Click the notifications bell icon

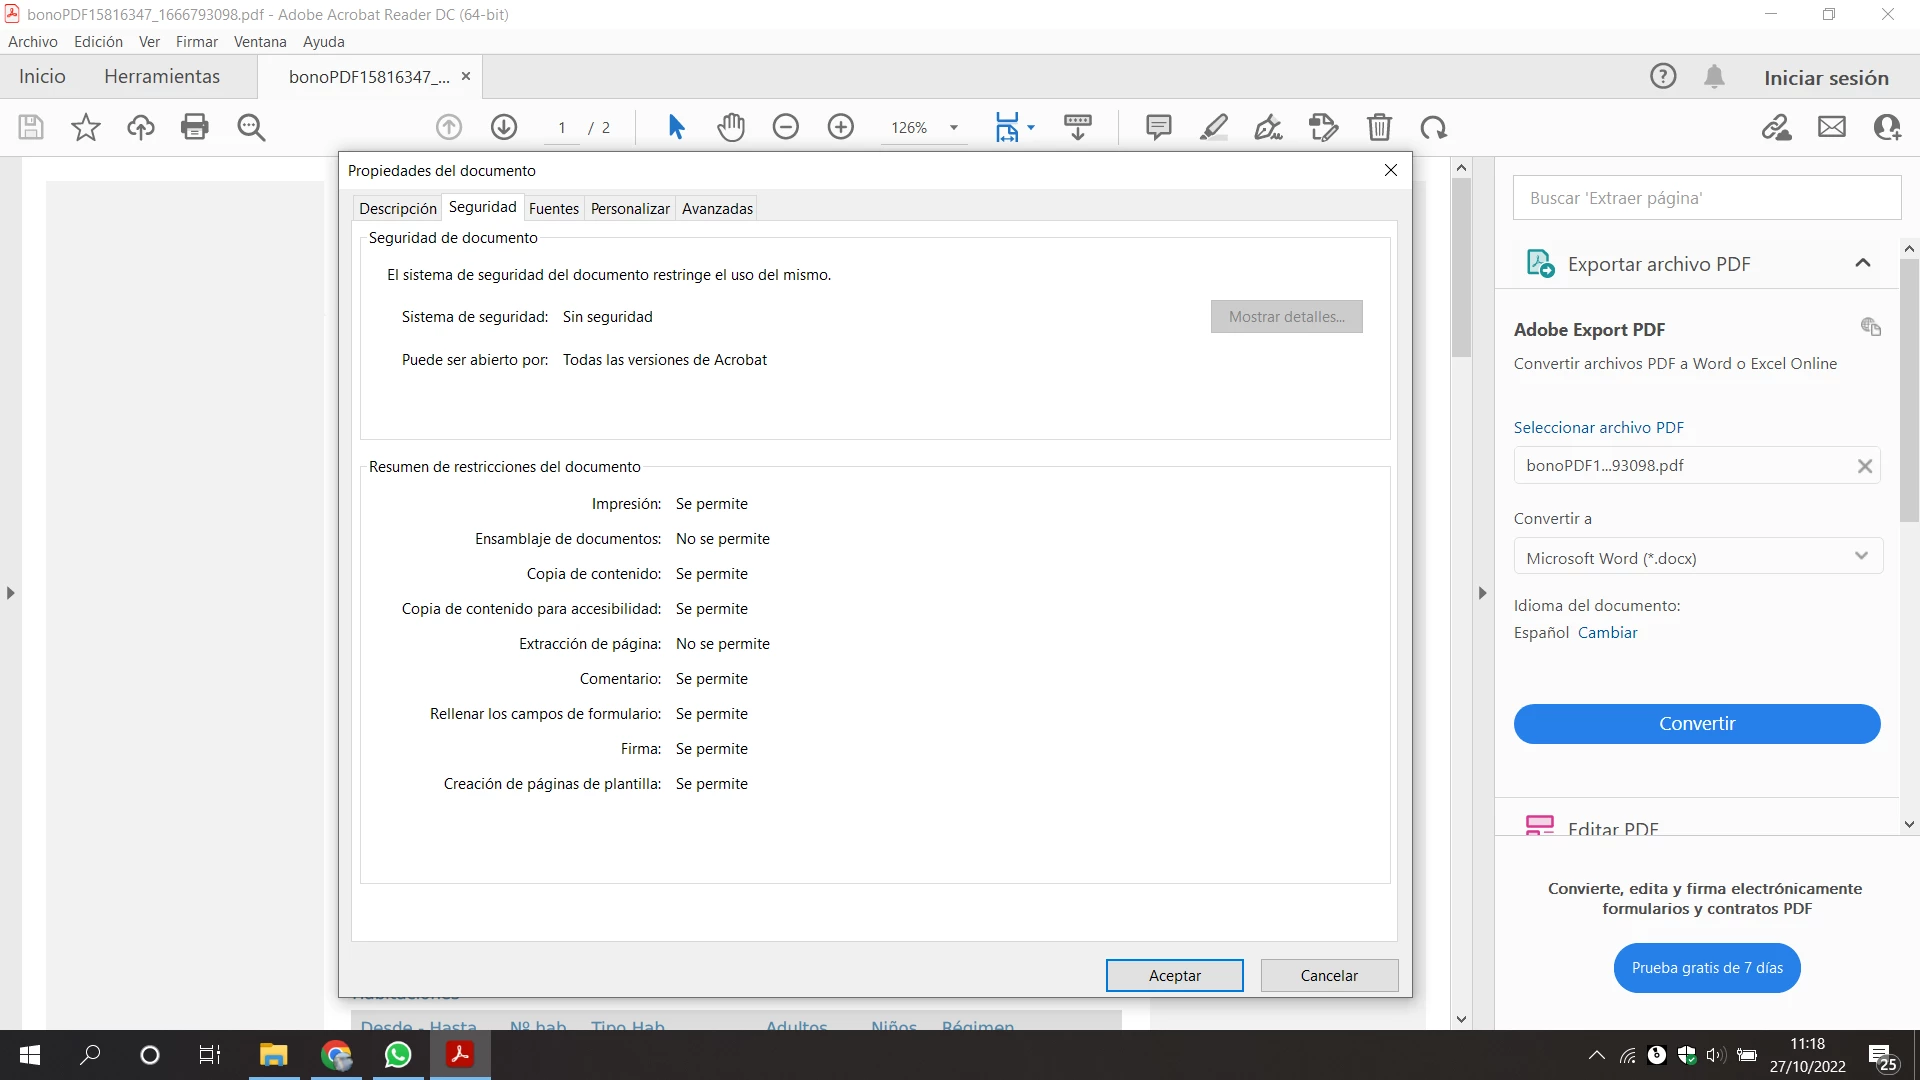click(1714, 77)
